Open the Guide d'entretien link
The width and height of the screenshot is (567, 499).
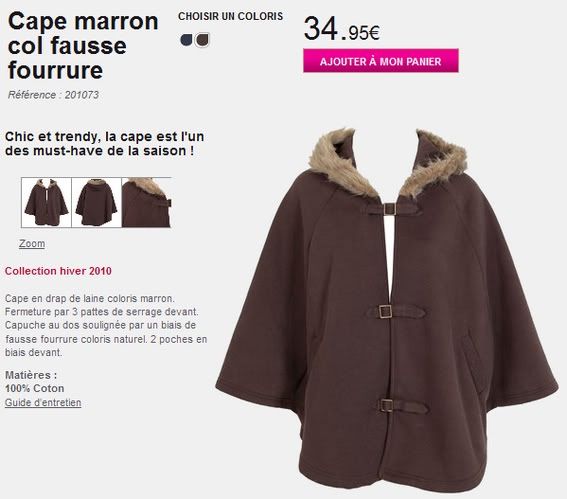[x=43, y=402]
